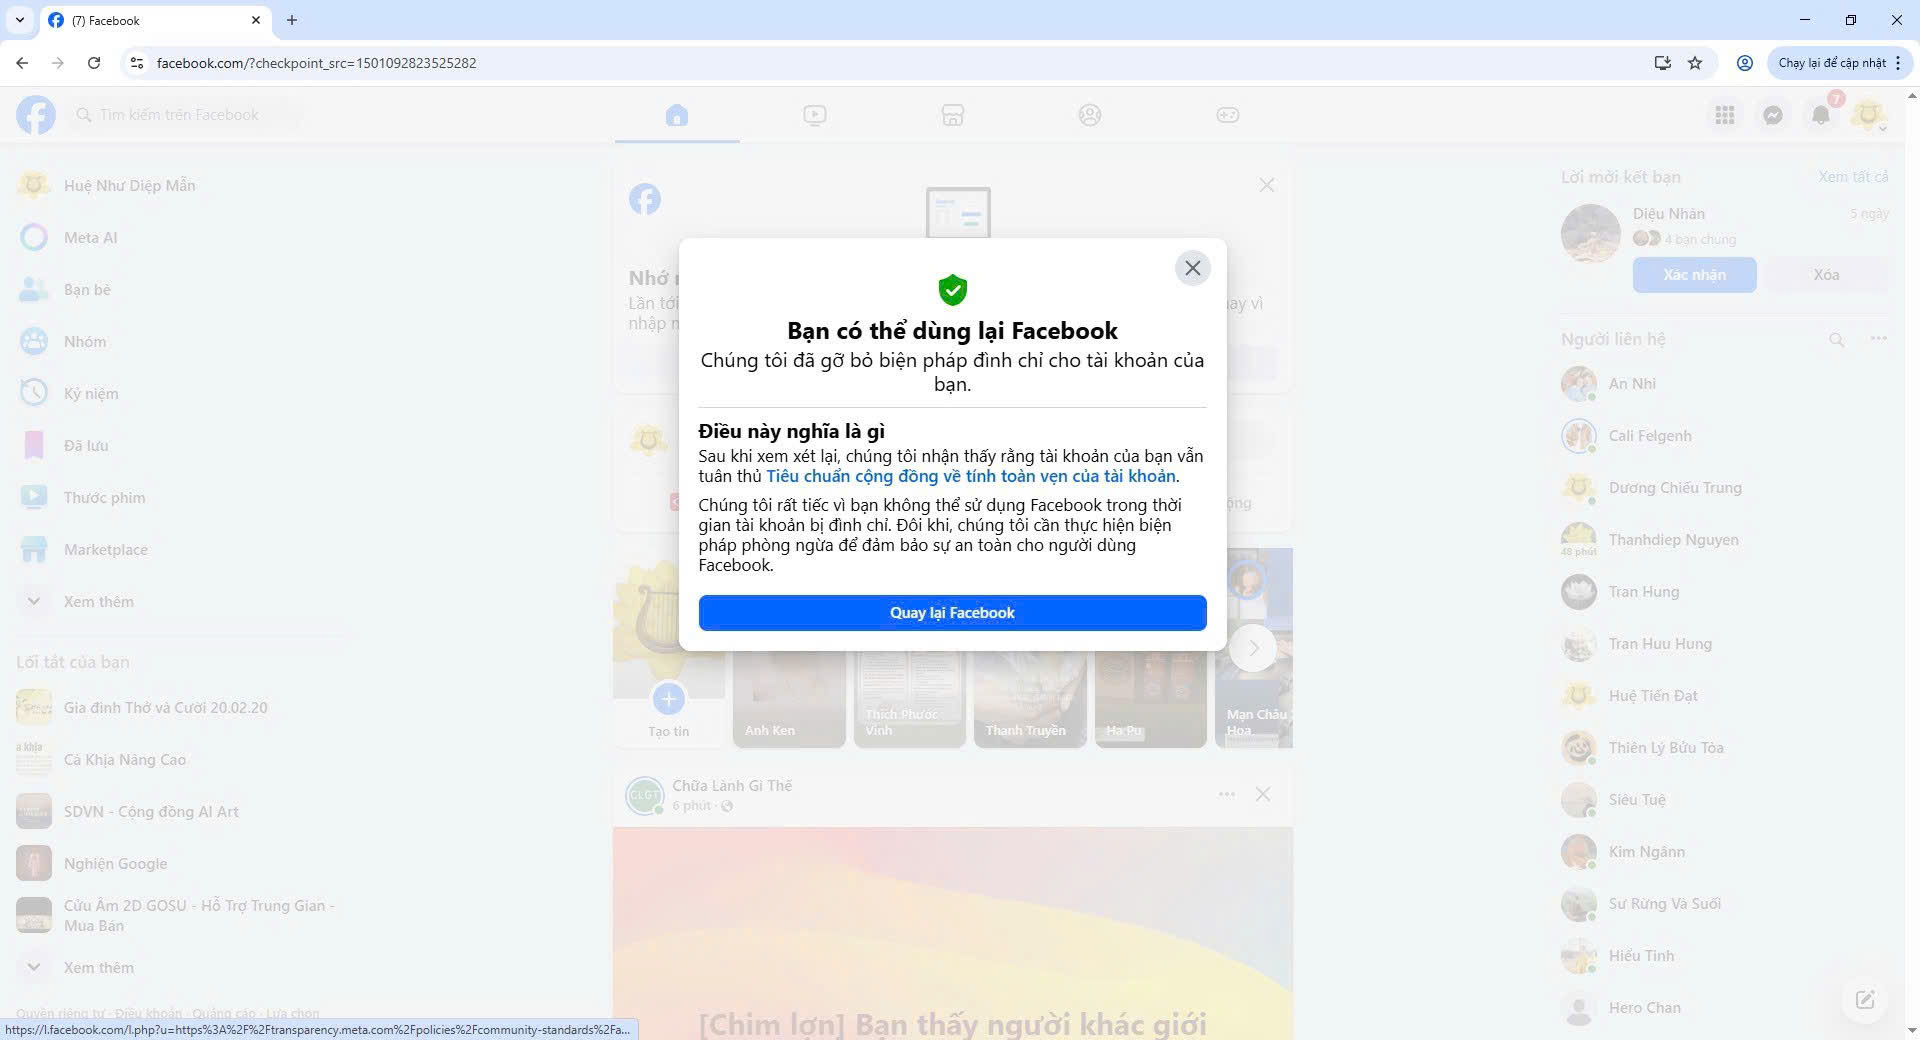Bookmark this page with star icon

1695,62
